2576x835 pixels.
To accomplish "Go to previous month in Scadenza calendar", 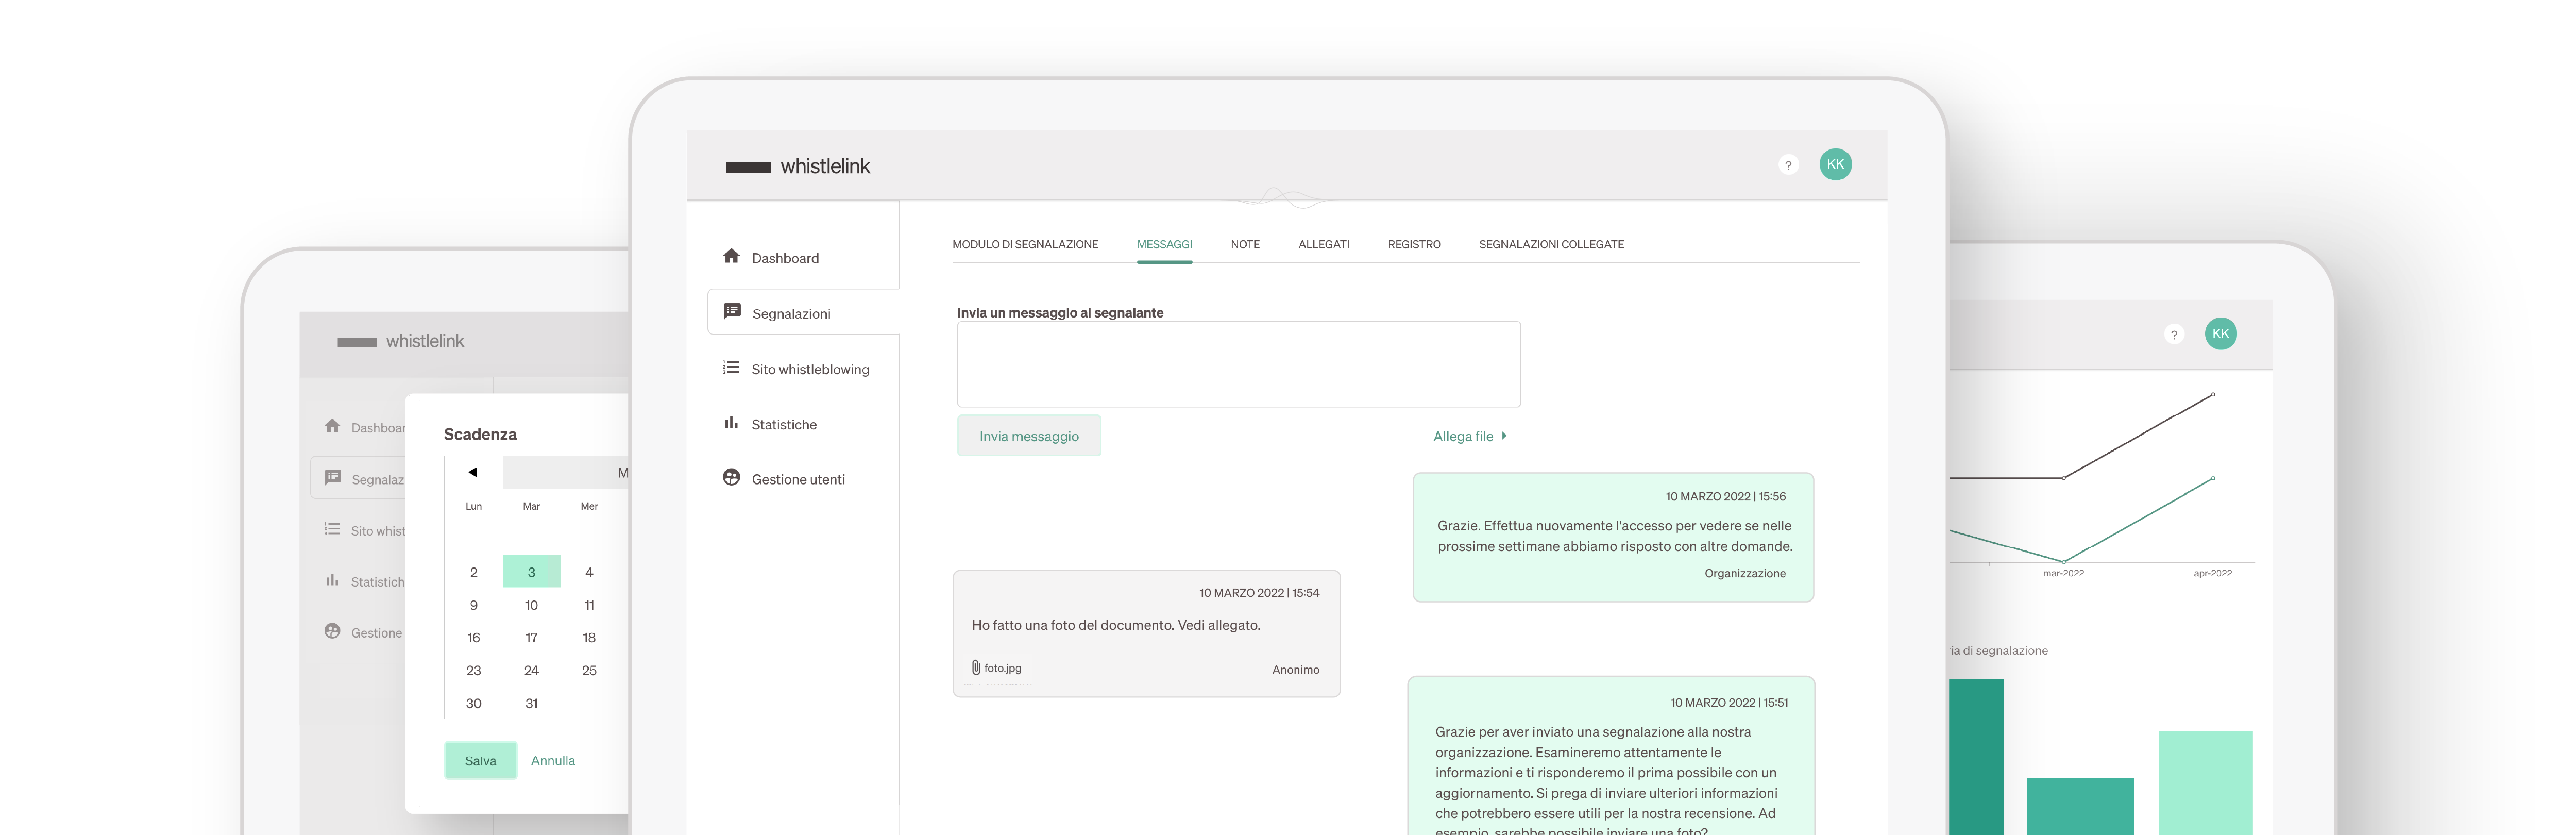I will (473, 472).
